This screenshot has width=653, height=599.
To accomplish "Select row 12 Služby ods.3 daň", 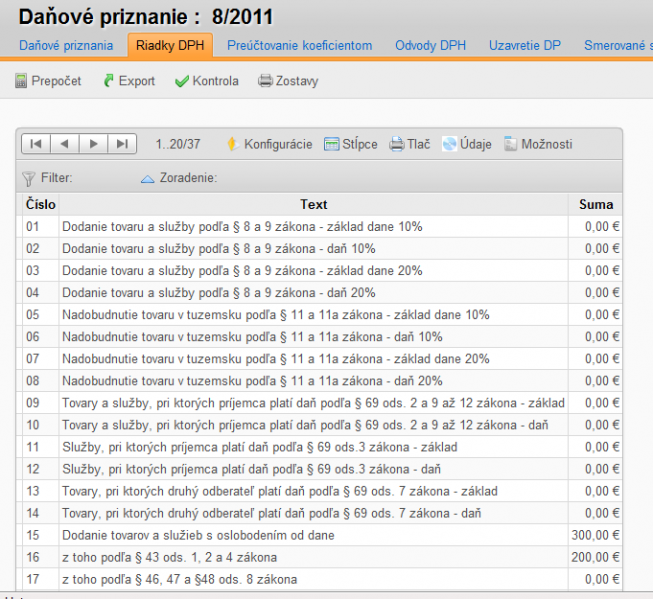I will click(319, 469).
